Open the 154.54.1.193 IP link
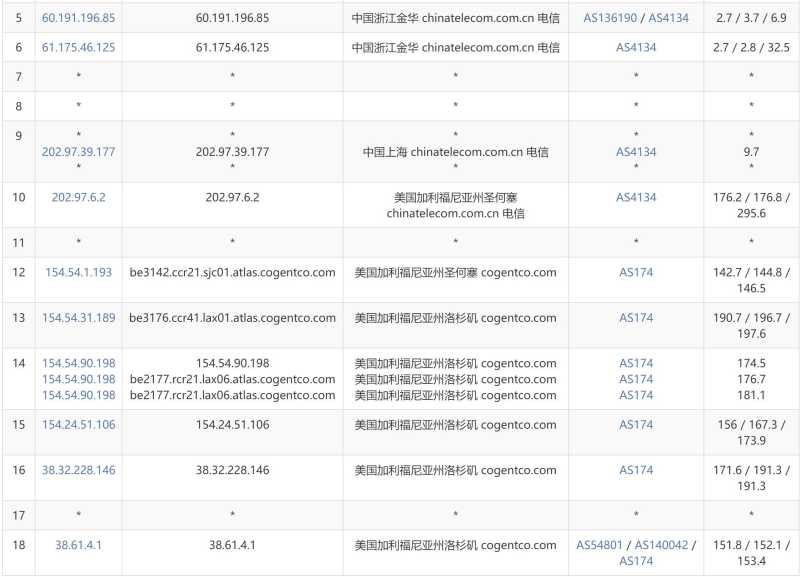This screenshot has width=800, height=577. tap(78, 272)
